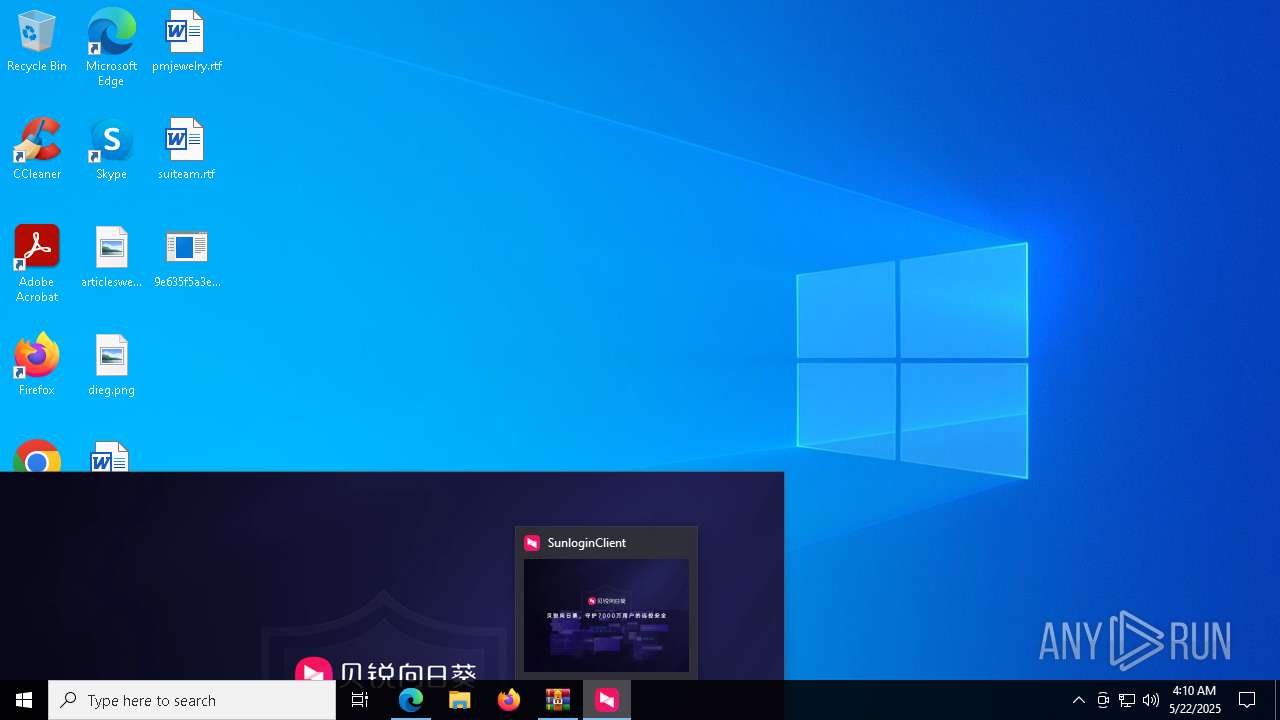Select the suiteam.rtf document icon
The width and height of the screenshot is (1280, 720).
point(186,149)
